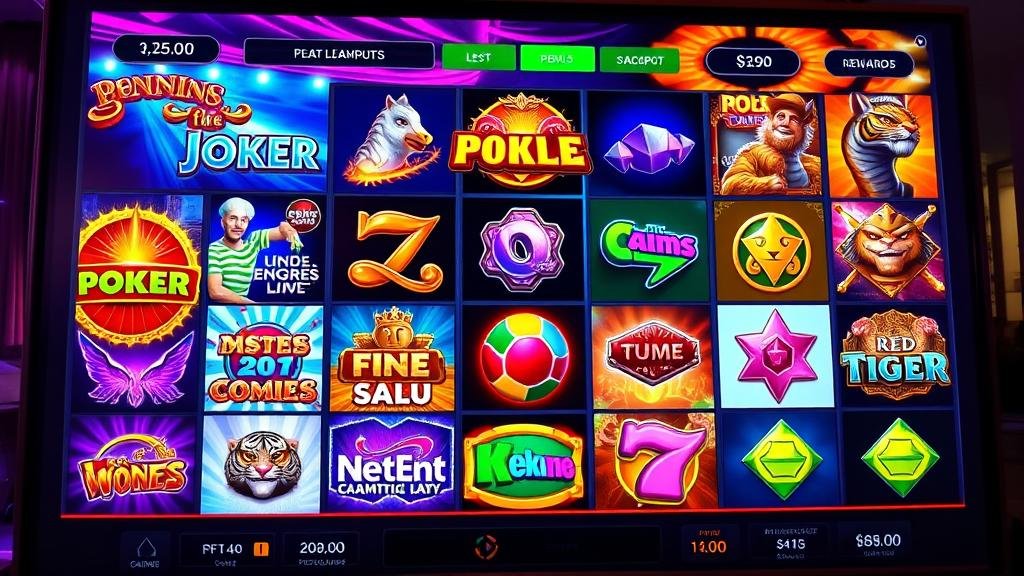
Task: Open the white tiger face tile
Action: (x=261, y=464)
